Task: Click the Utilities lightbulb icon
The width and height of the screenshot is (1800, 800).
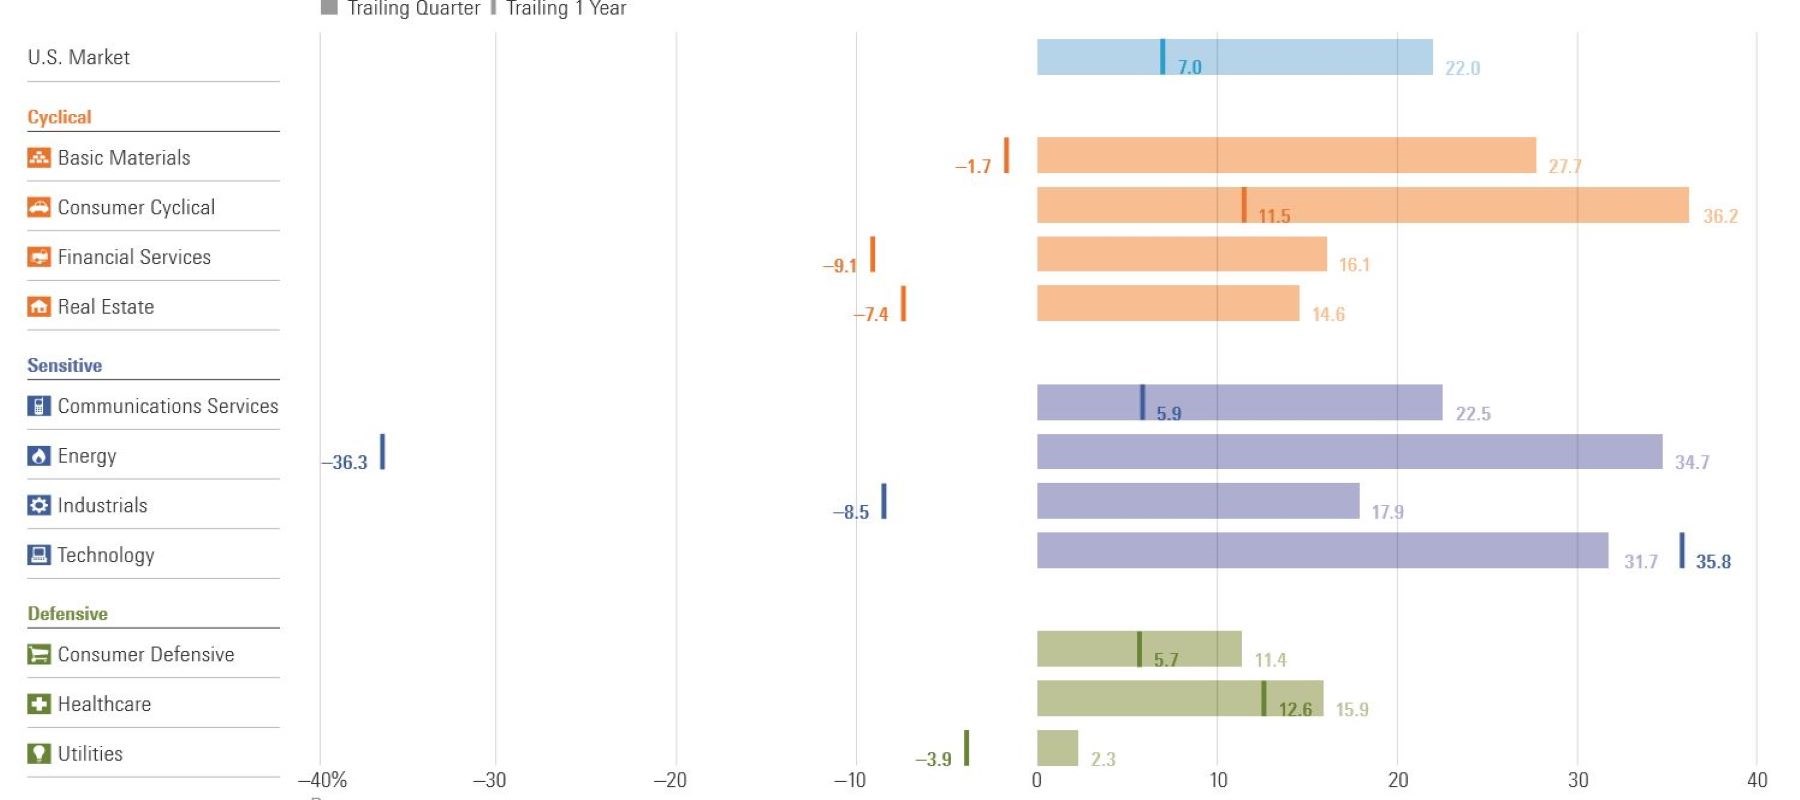Action: pyautogui.click(x=39, y=754)
